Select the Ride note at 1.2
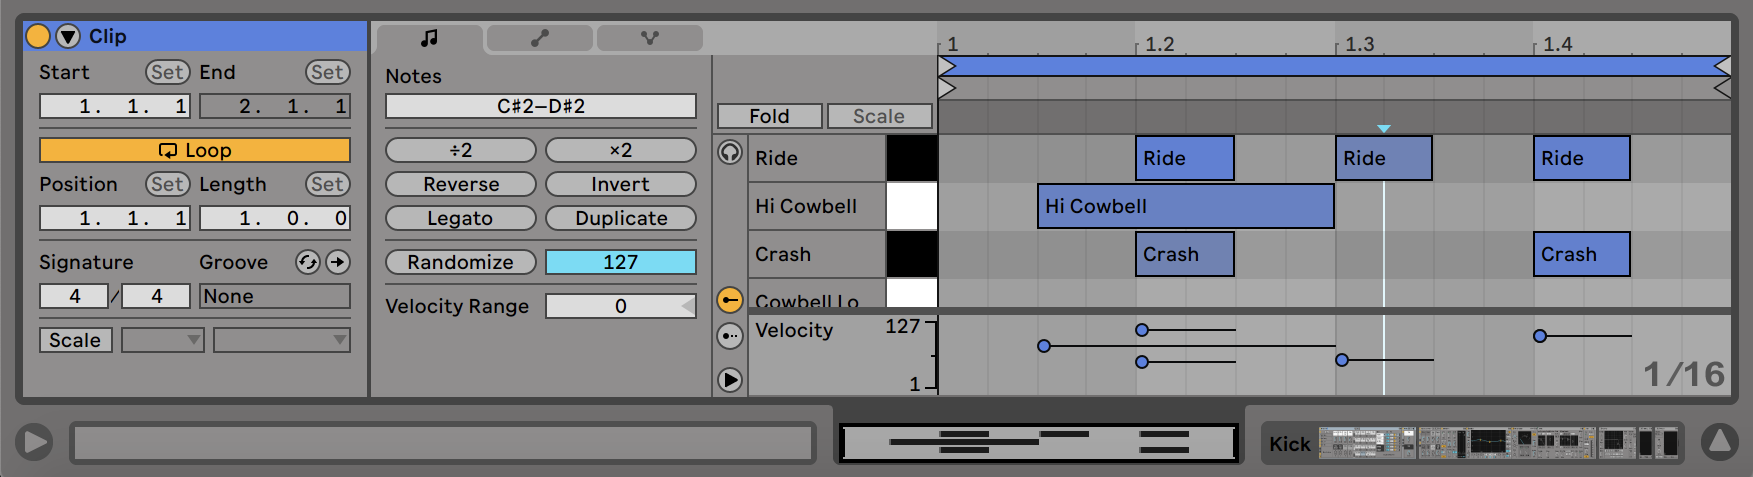Viewport: 1753px width, 477px height. coord(1185,158)
